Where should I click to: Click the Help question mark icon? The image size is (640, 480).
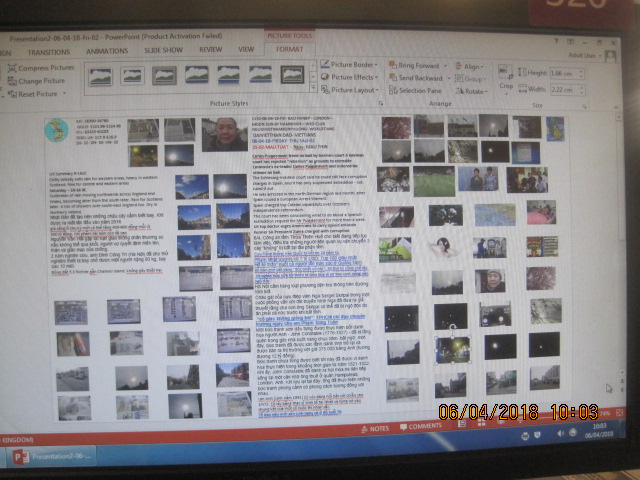[x=556, y=41]
